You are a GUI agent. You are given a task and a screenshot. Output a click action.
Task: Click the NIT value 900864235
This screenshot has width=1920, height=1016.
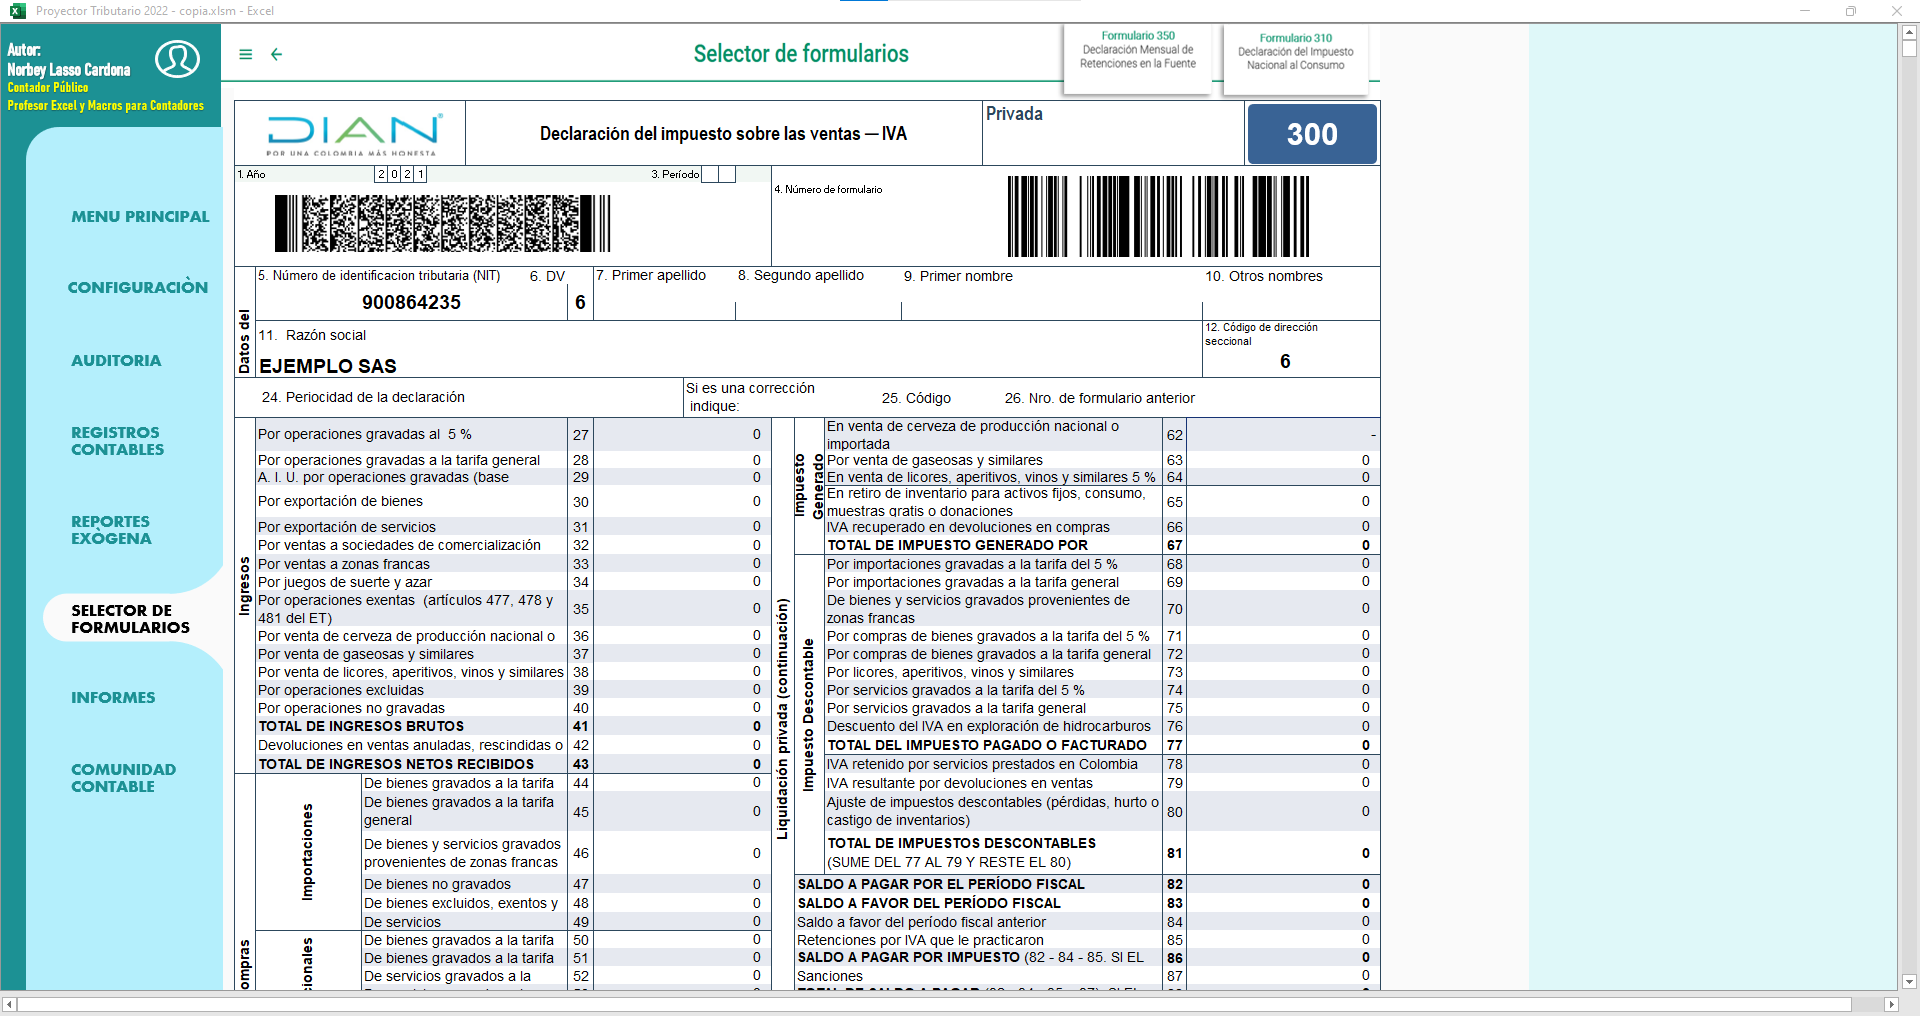(x=411, y=303)
